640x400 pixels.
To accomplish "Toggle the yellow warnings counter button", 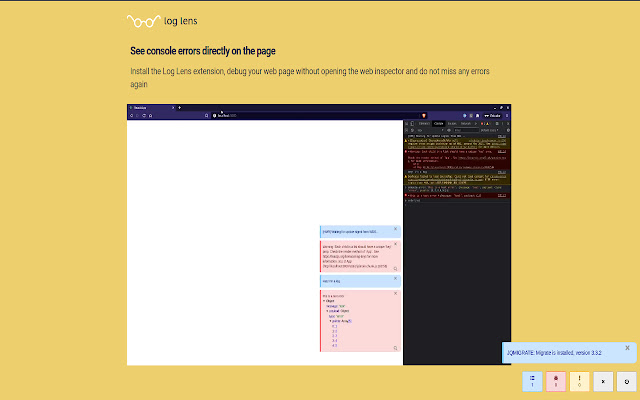I will (x=579, y=381).
